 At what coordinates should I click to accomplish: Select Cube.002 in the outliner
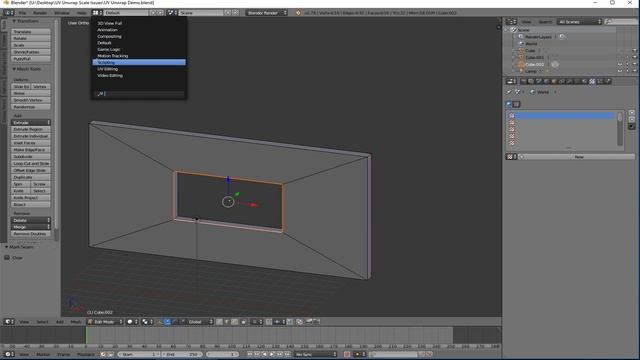[534, 64]
